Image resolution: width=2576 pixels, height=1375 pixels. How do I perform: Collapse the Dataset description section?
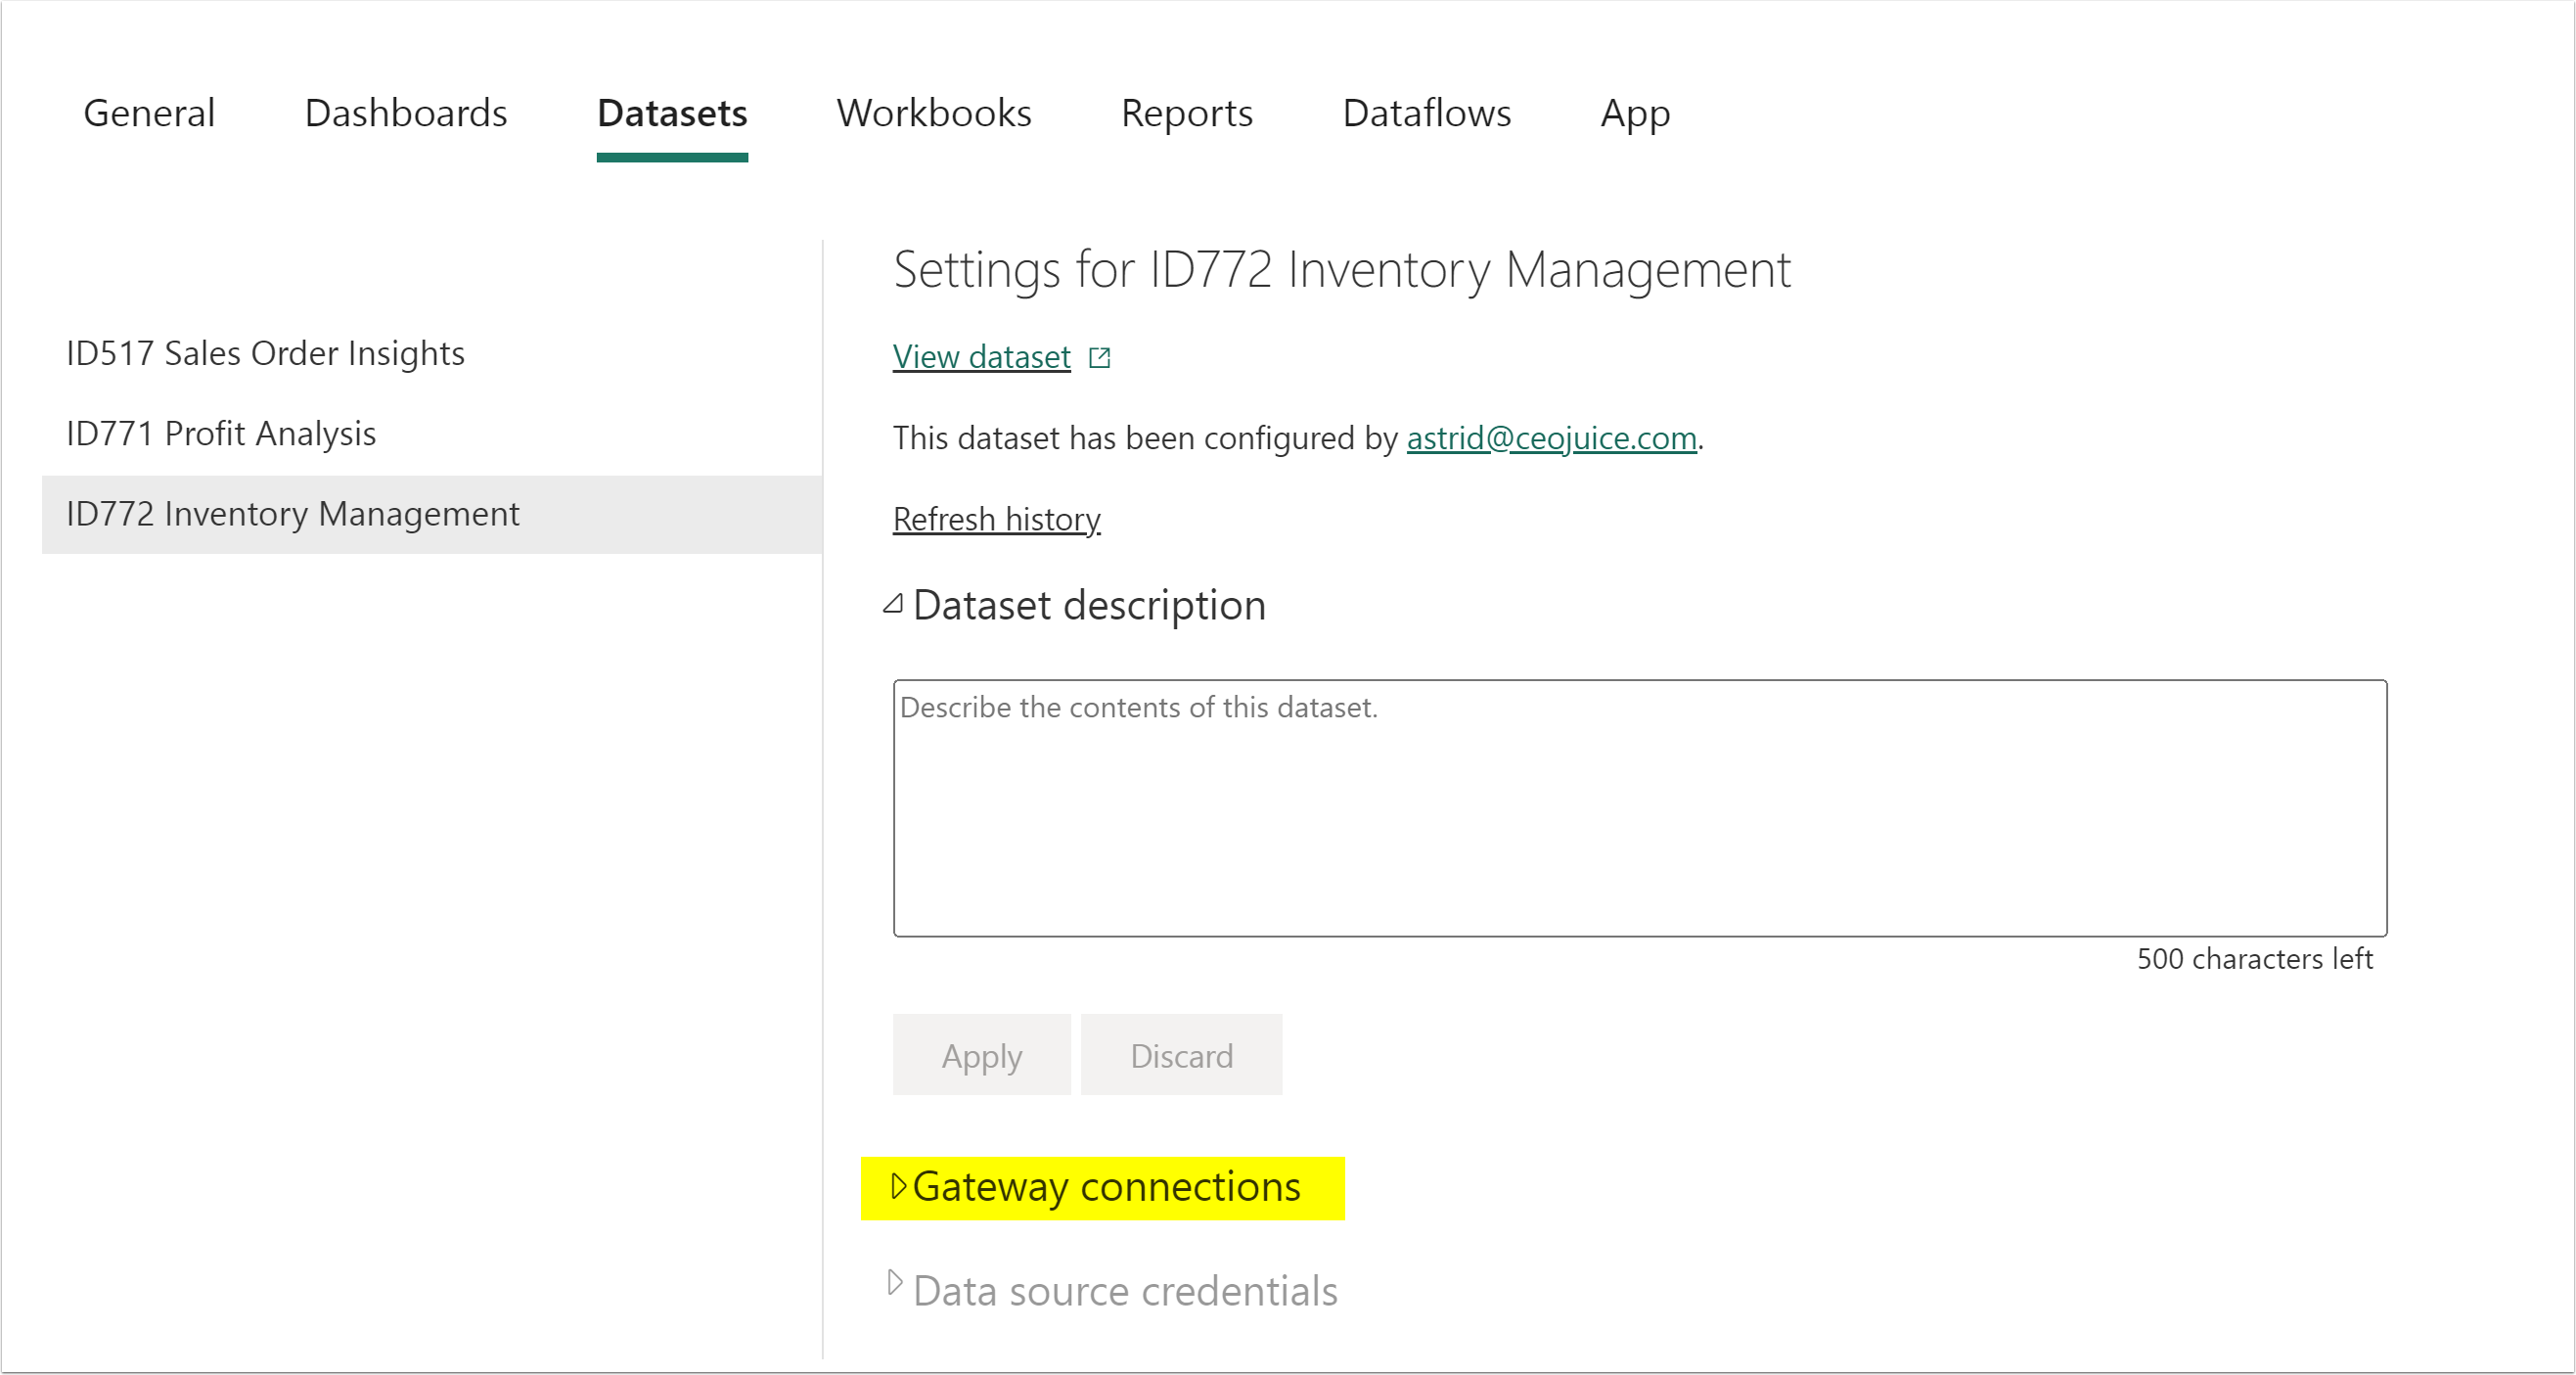pos(893,604)
